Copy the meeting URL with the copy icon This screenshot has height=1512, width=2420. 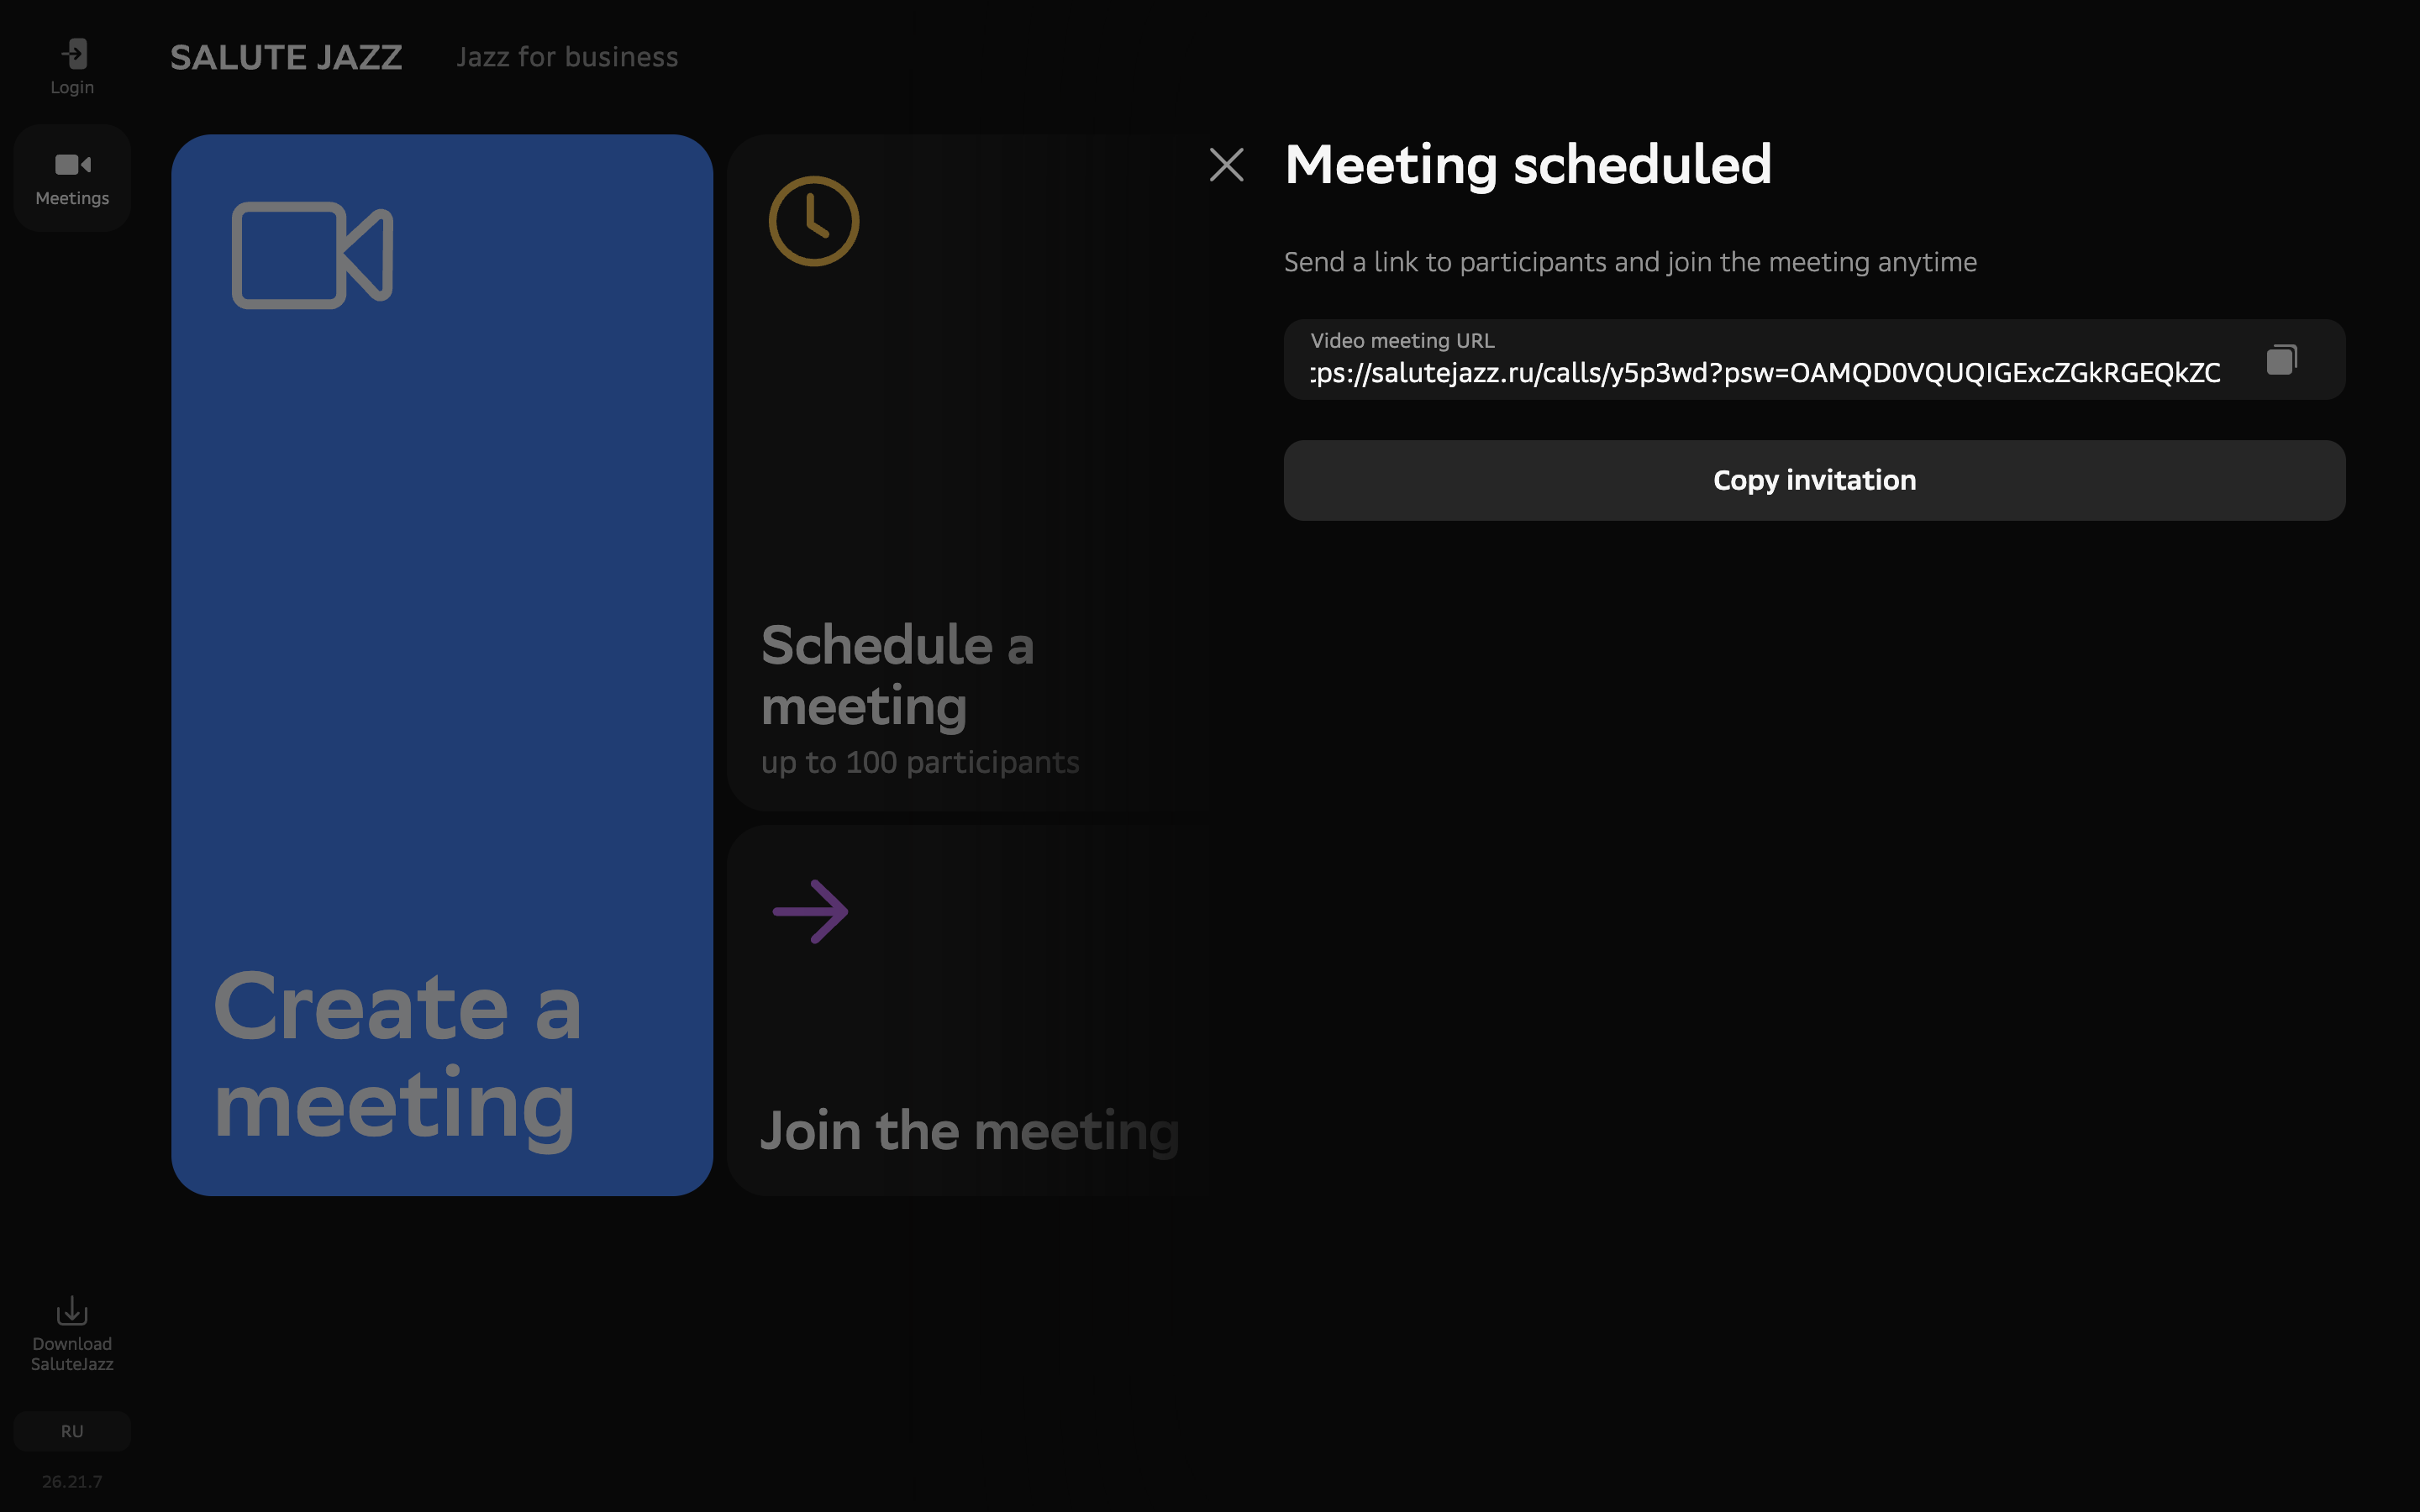(x=2282, y=359)
